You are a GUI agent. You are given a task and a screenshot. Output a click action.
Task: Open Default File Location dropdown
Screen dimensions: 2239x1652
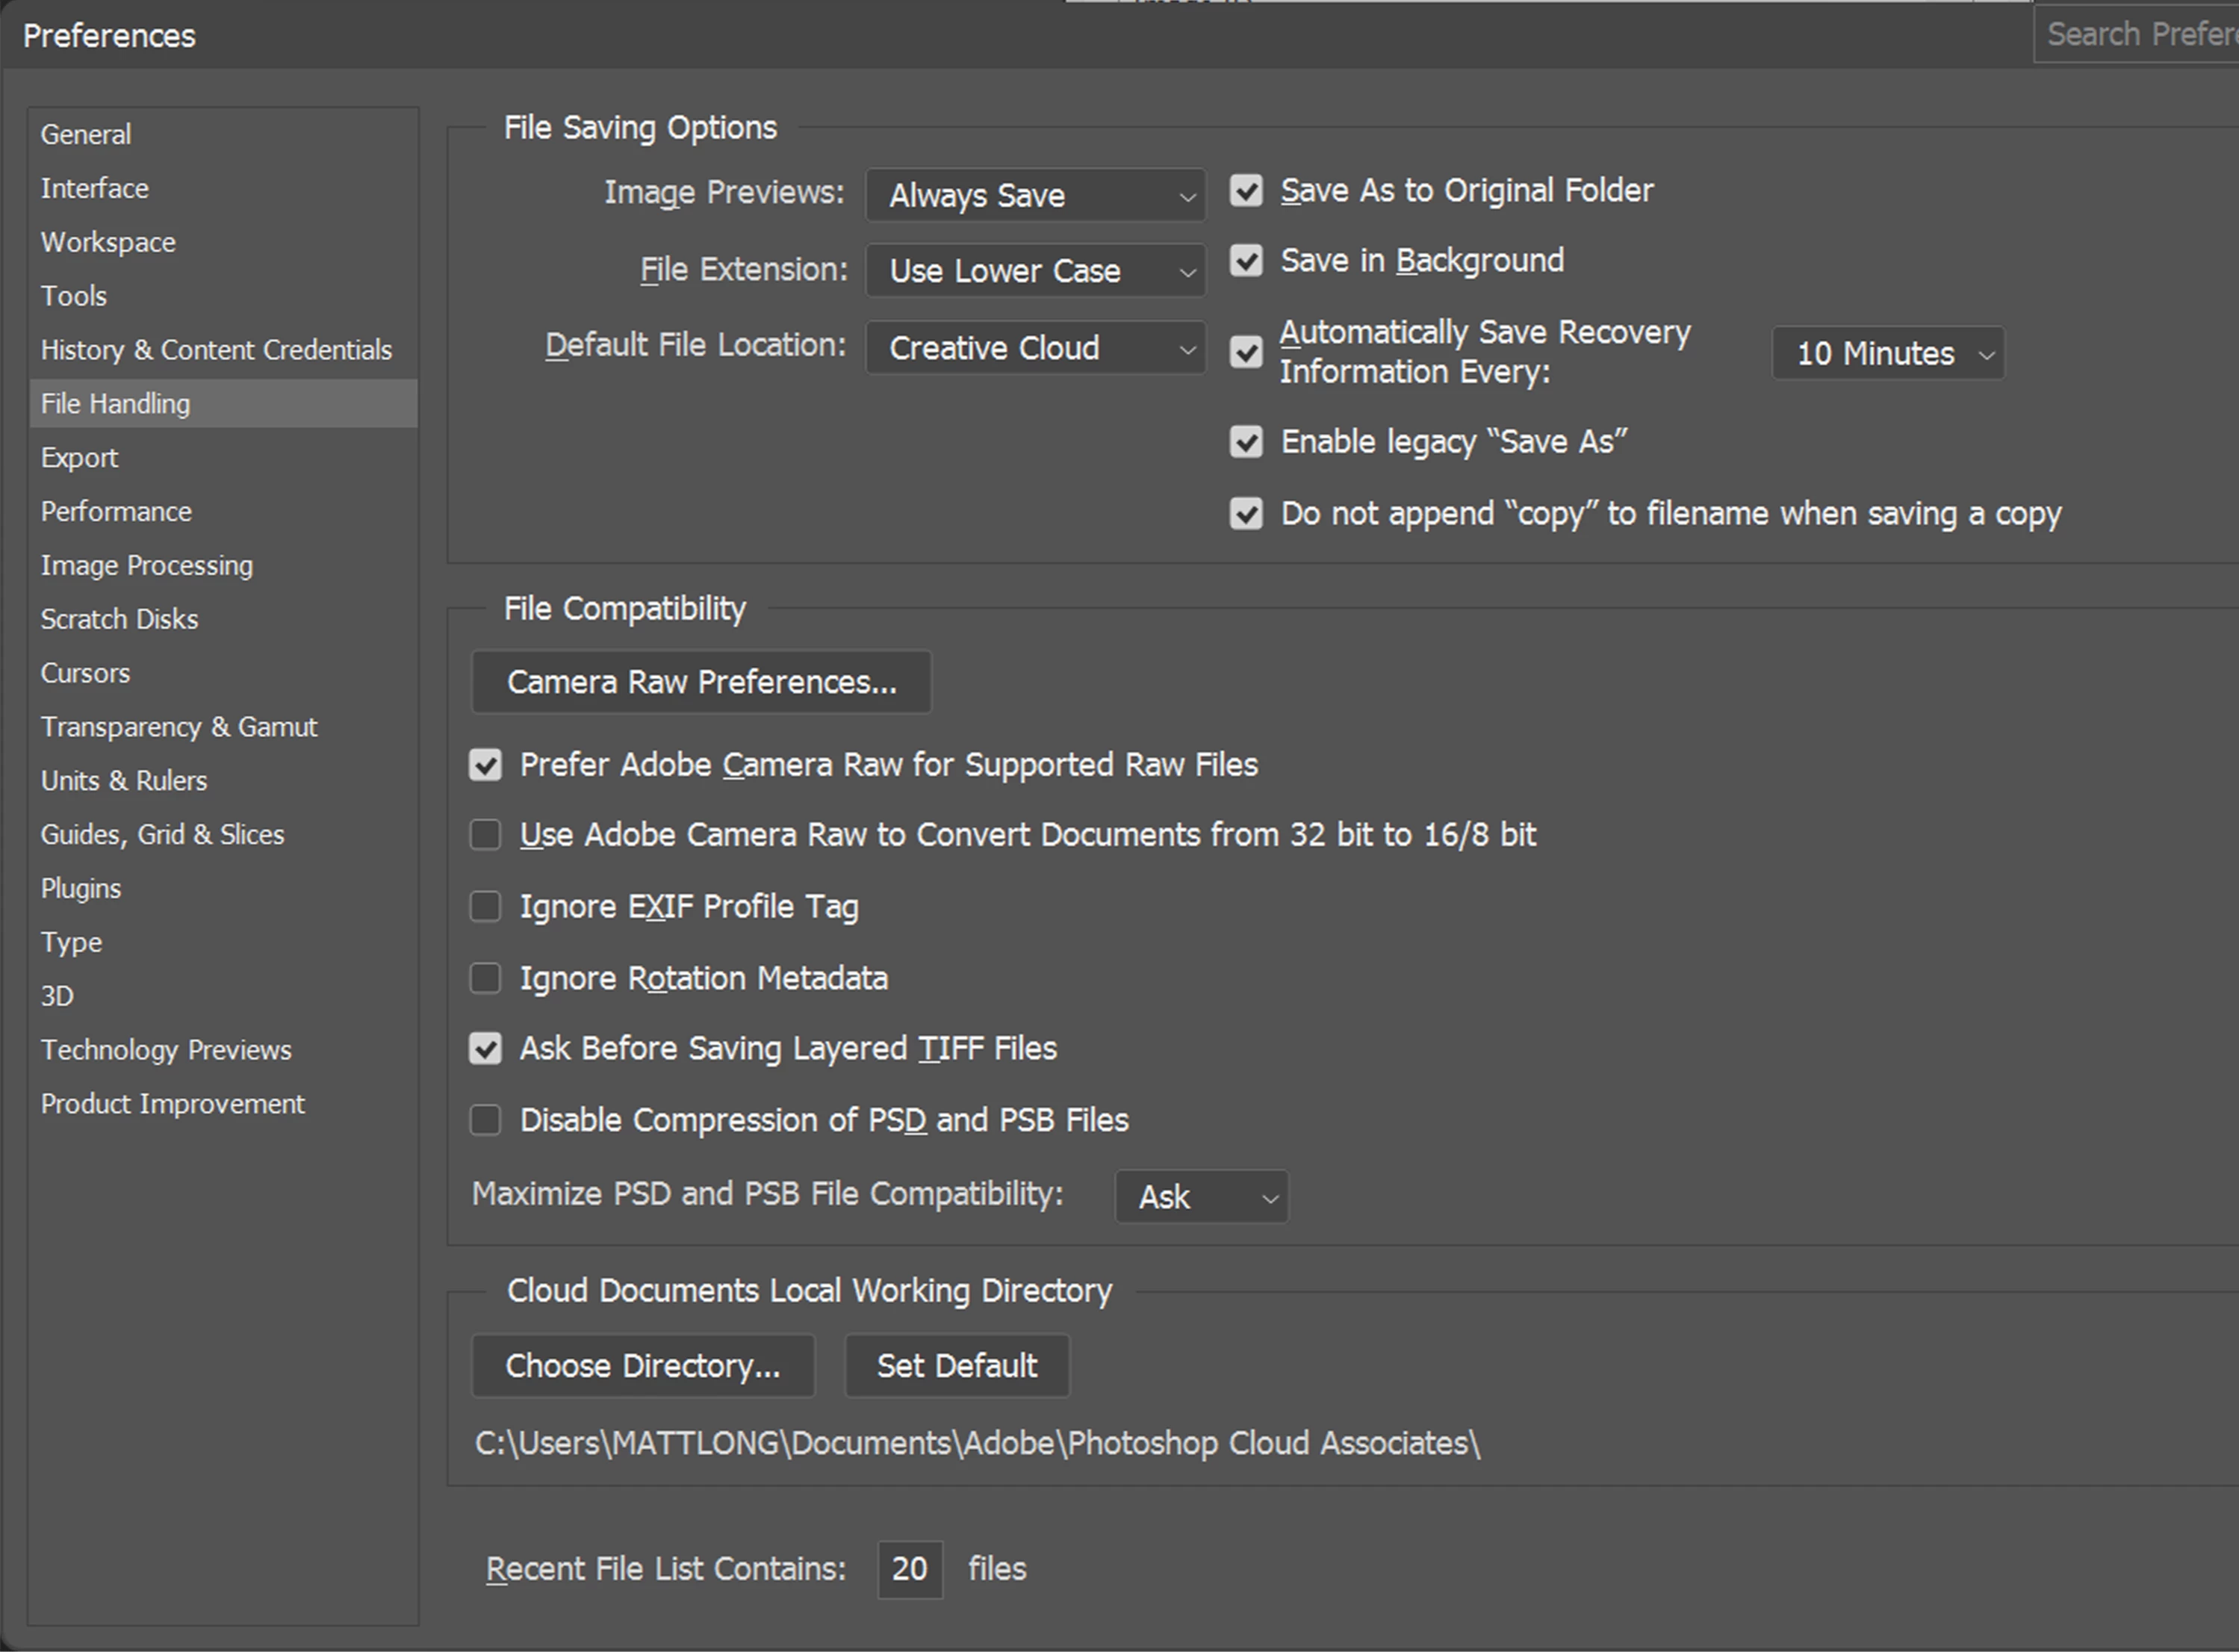point(1035,348)
